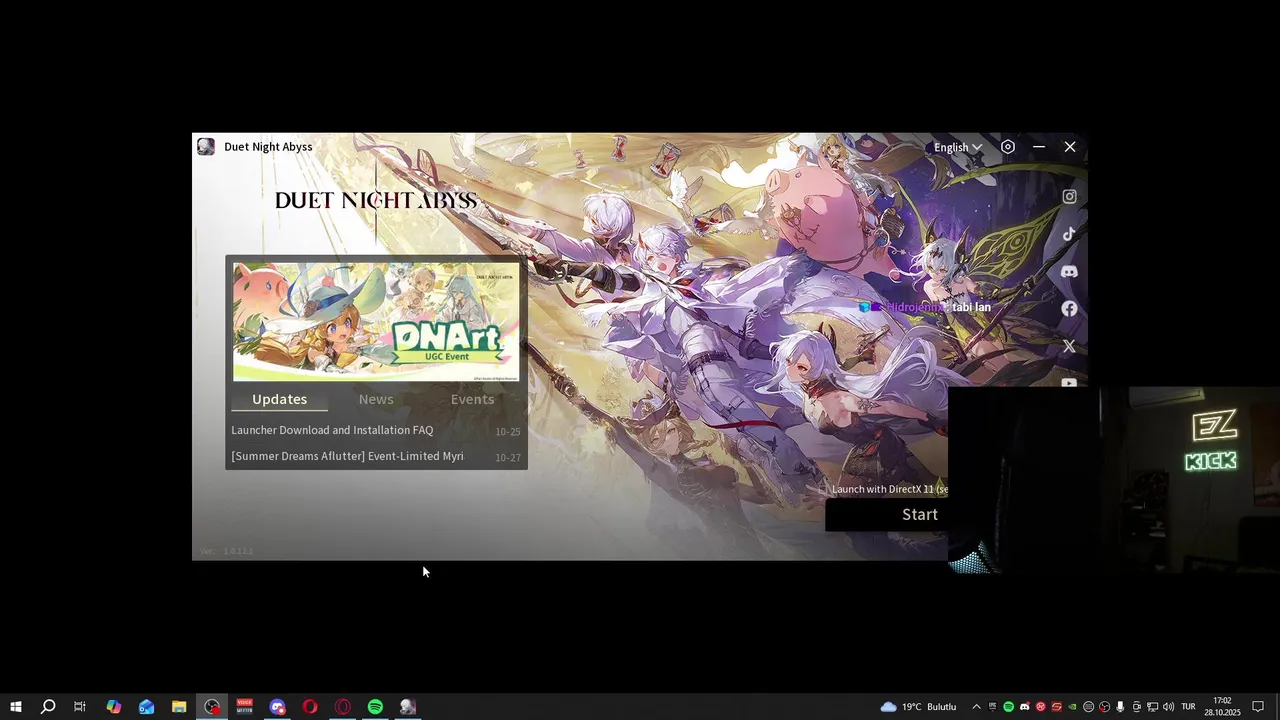Click the Epic Games tray icon
Viewport: 1280px width, 720px height.
tap(992, 707)
